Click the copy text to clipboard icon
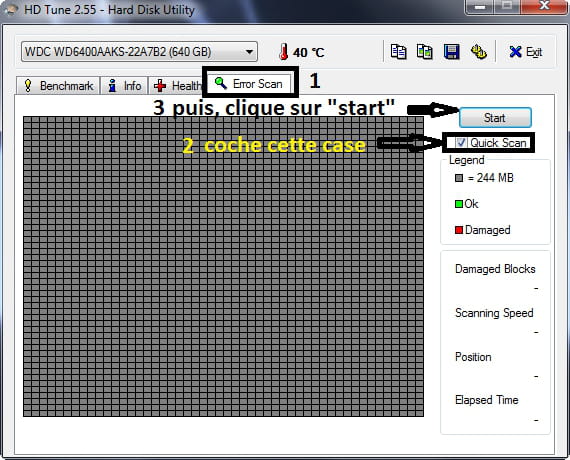 pyautogui.click(x=398, y=52)
